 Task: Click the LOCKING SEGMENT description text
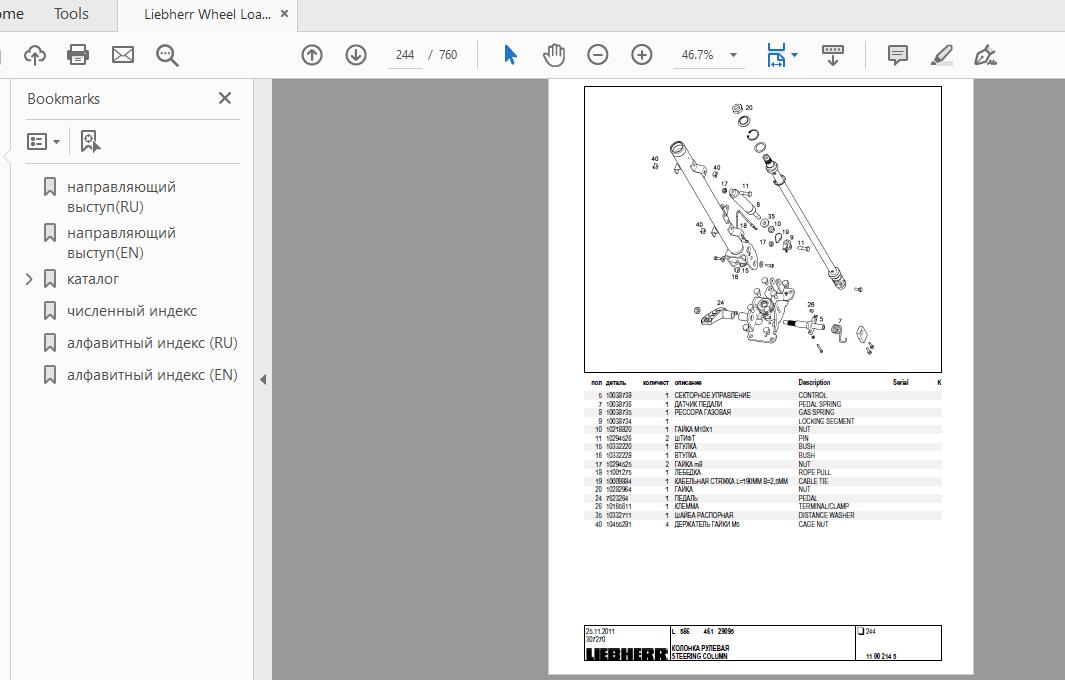coord(826,421)
